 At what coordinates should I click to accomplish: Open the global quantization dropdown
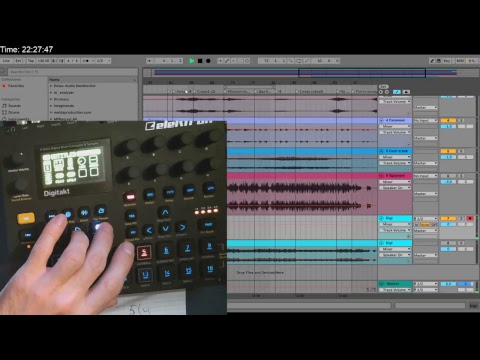click(x=103, y=61)
